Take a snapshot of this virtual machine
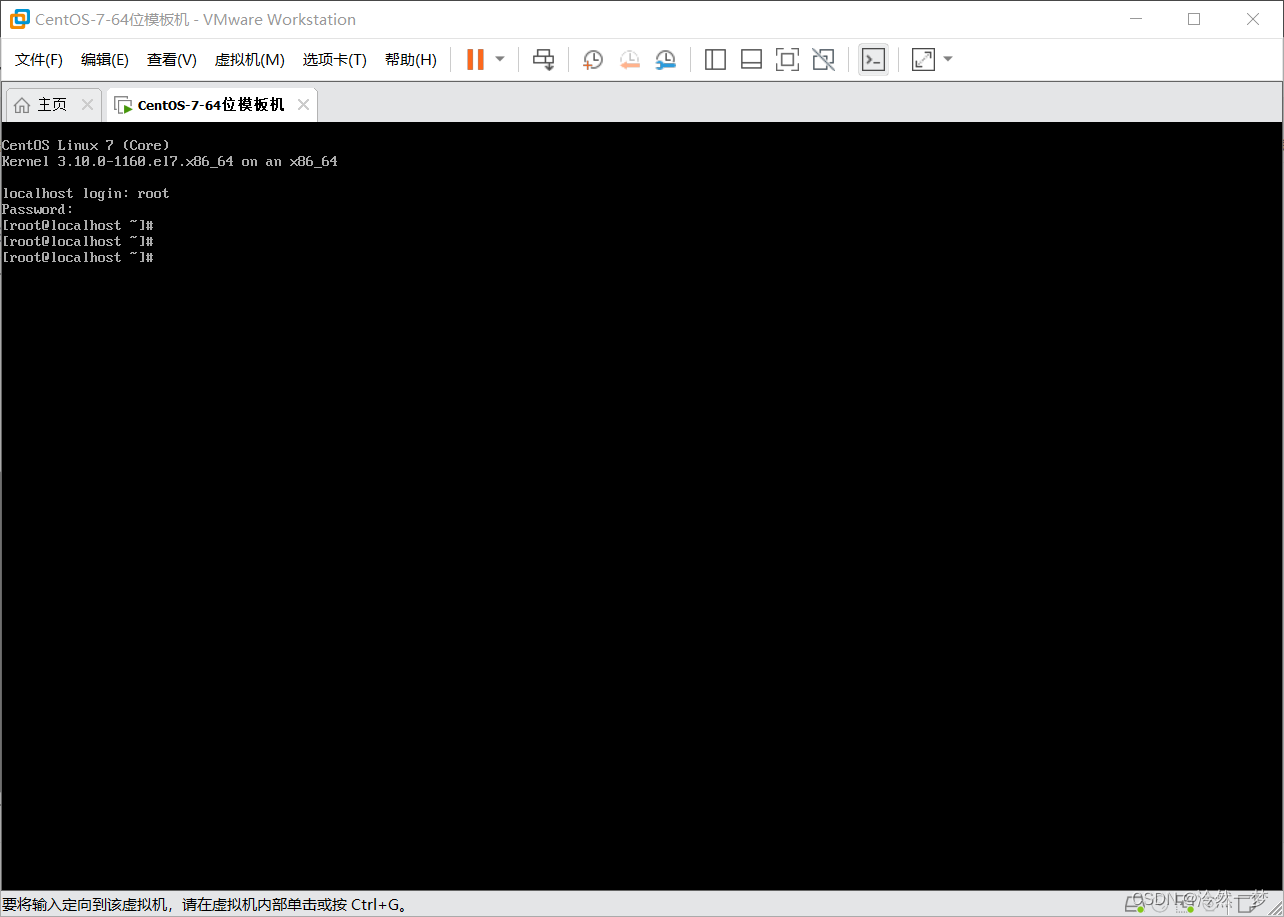Screen dimensions: 1284x917 (593, 60)
